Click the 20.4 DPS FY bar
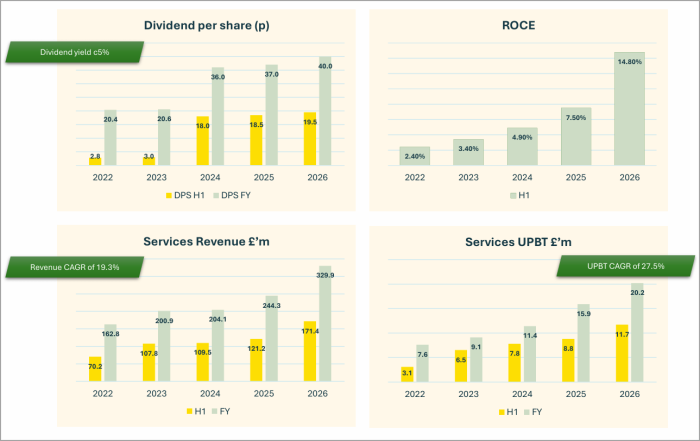This screenshot has width=700, height=441. (x=110, y=138)
